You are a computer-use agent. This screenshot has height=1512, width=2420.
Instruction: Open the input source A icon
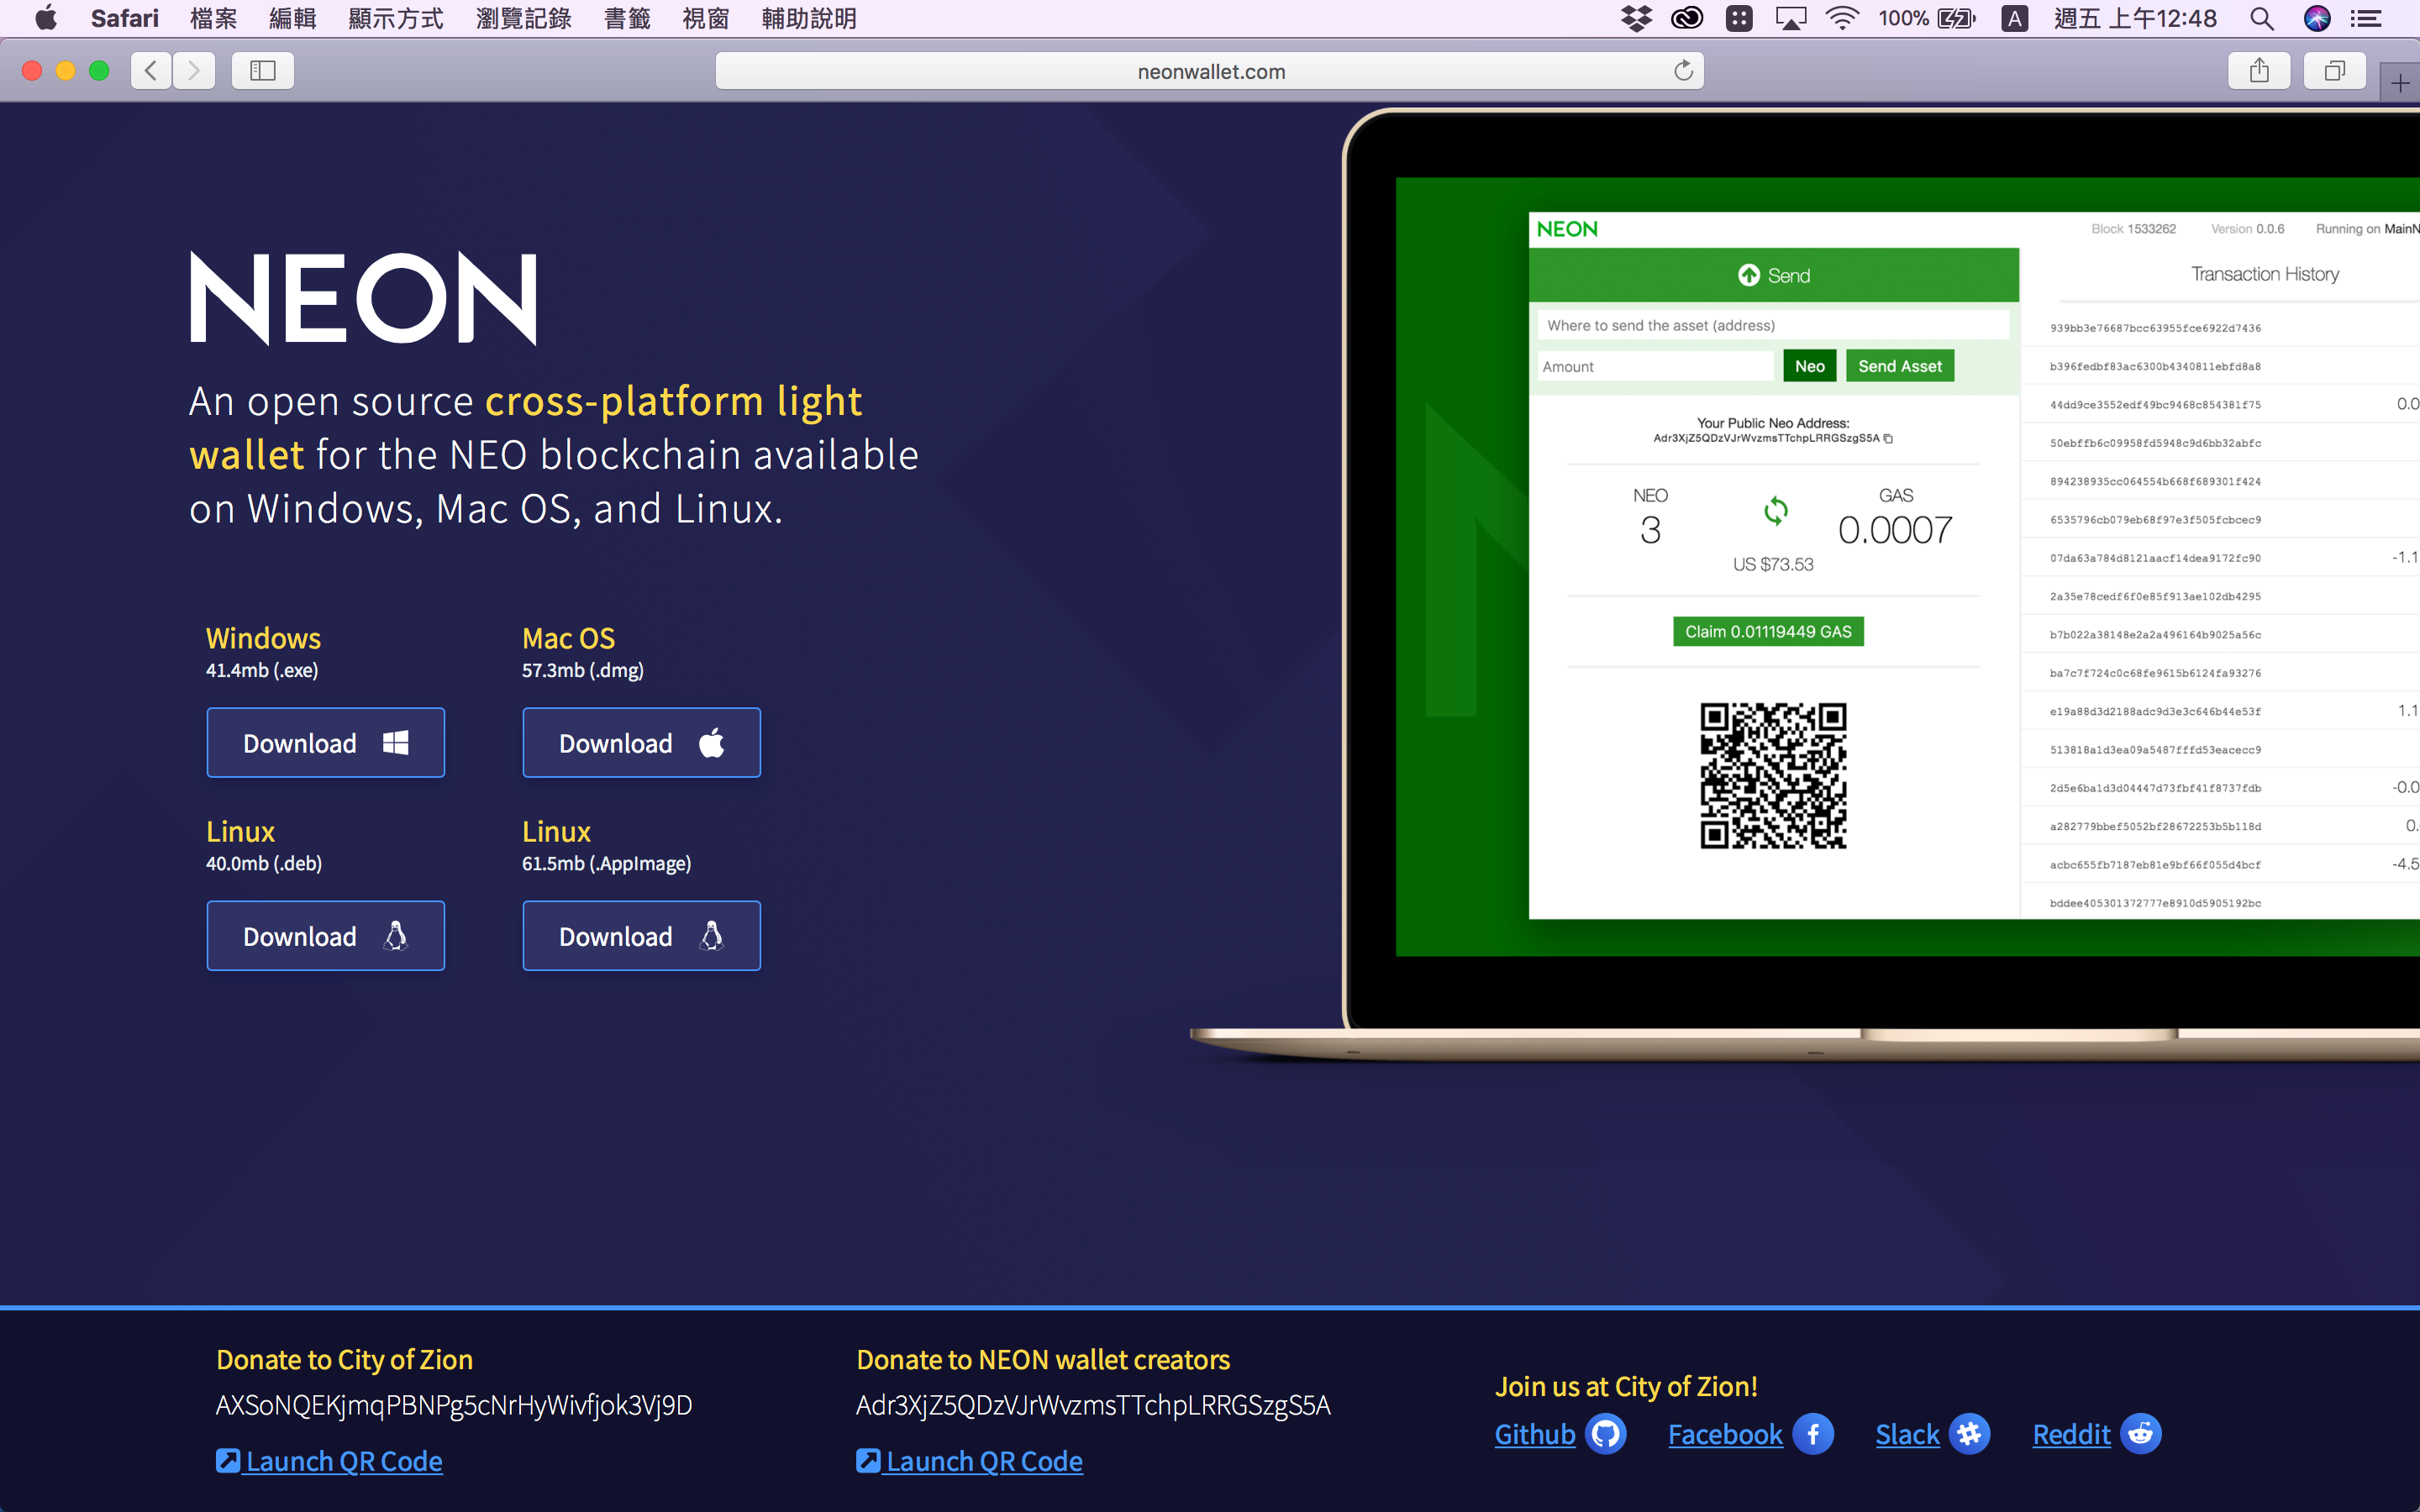tap(2014, 18)
